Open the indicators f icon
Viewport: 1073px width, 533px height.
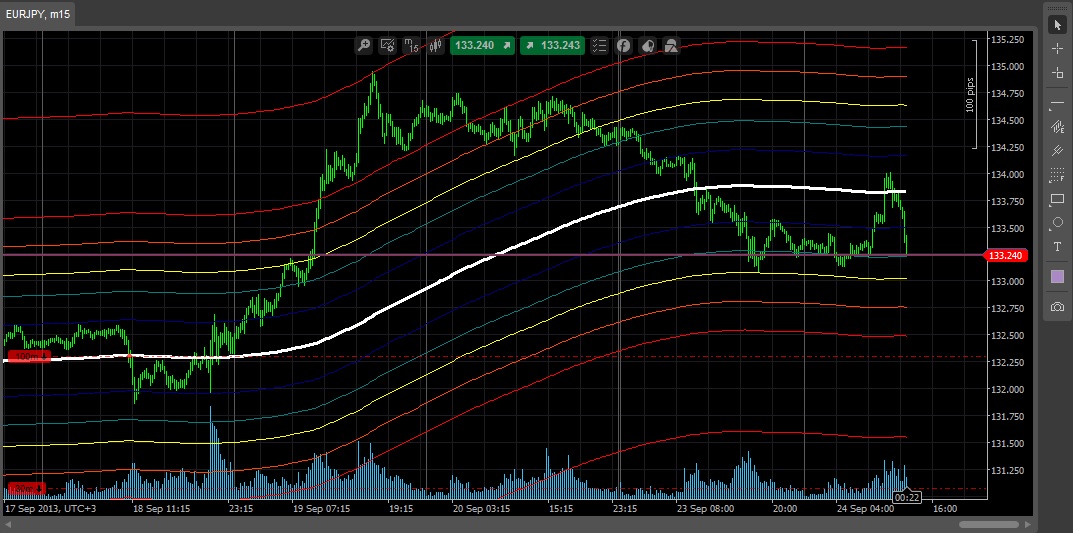click(x=623, y=46)
